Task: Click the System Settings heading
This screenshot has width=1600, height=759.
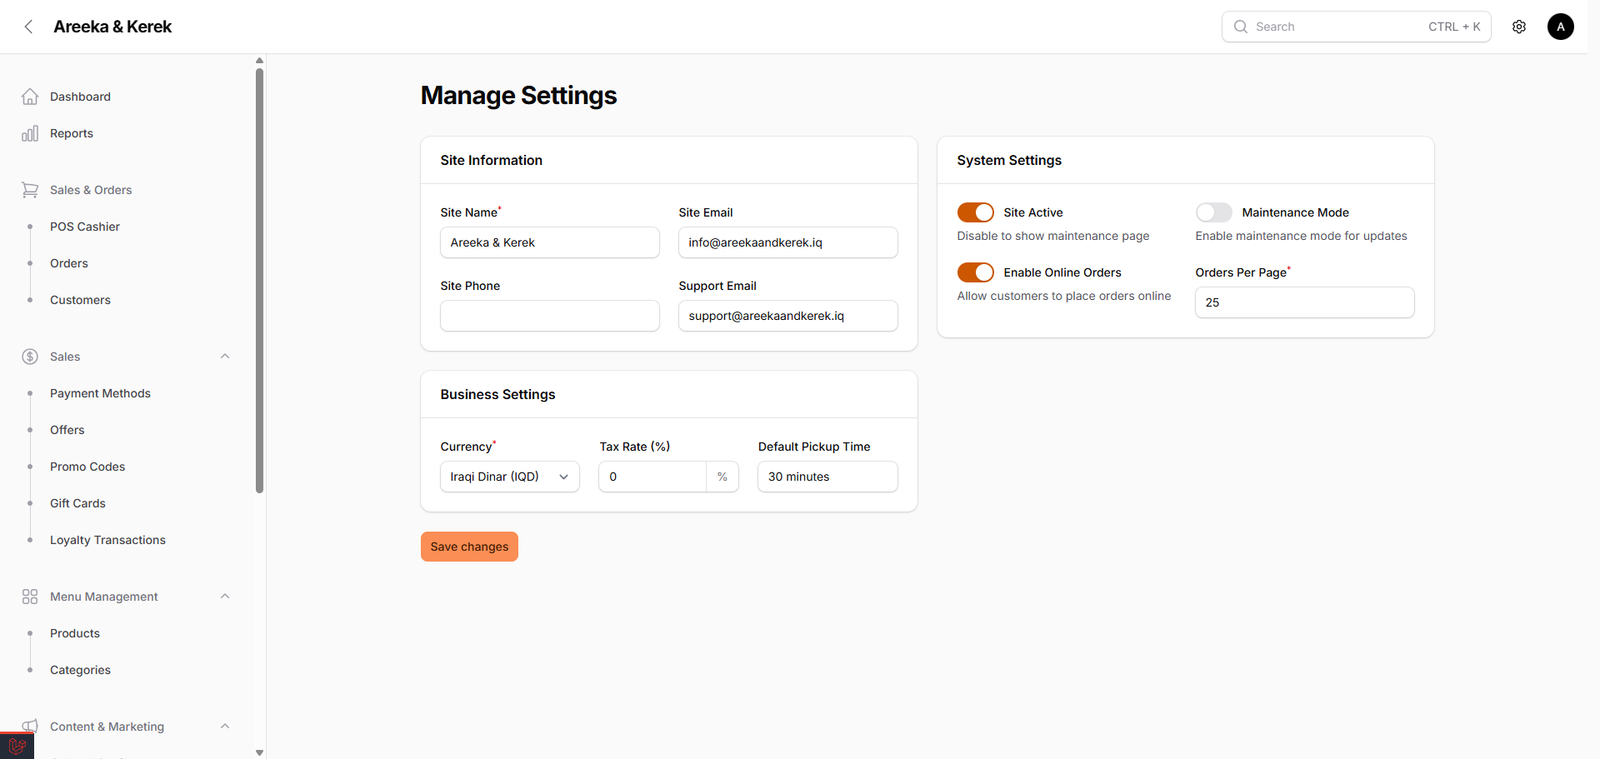Action: [1009, 160]
